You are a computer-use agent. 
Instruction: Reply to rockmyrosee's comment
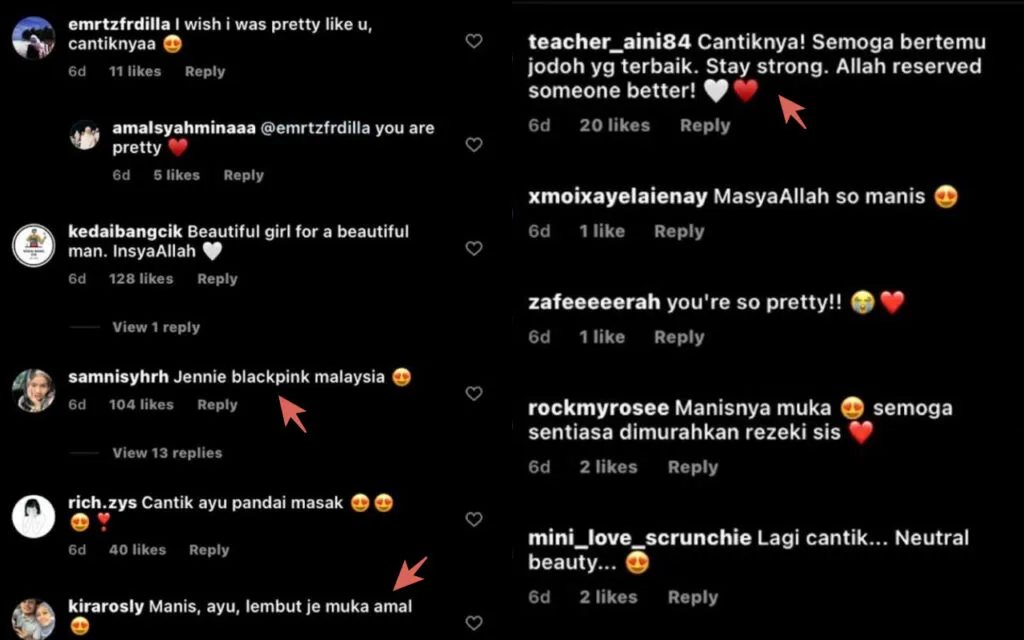(693, 467)
